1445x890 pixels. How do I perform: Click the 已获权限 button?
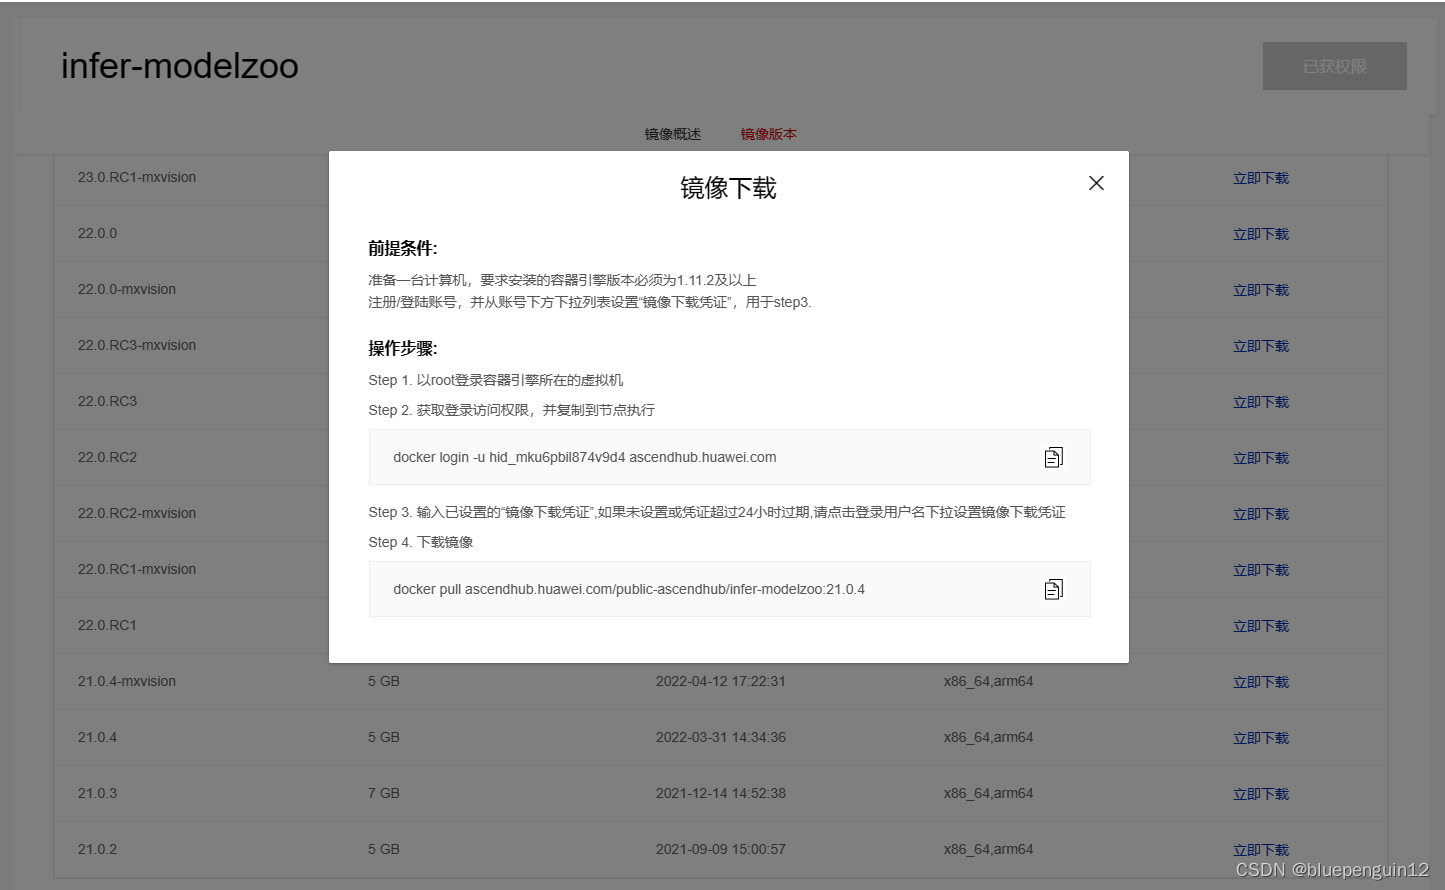point(1334,66)
